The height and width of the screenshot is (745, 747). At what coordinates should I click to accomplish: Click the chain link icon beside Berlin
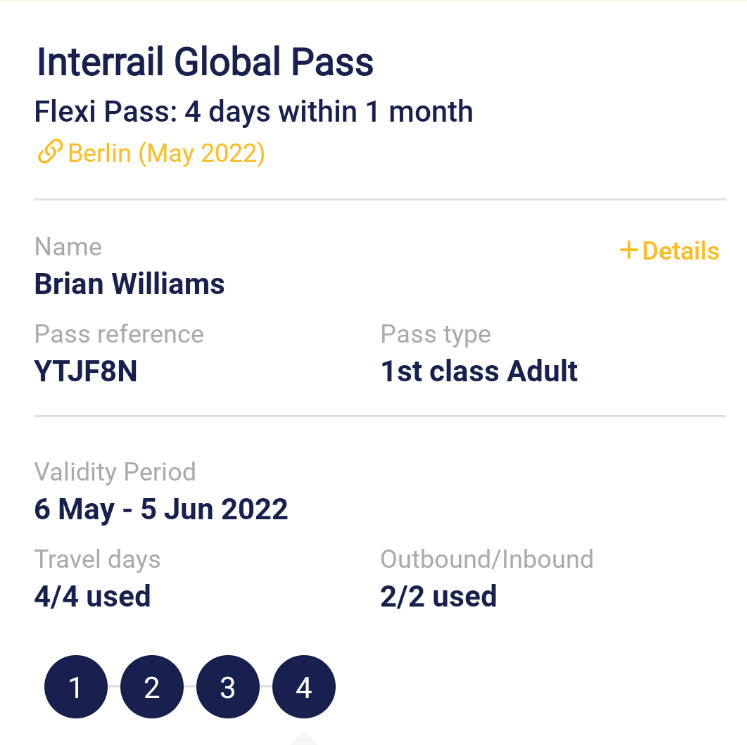pos(49,153)
